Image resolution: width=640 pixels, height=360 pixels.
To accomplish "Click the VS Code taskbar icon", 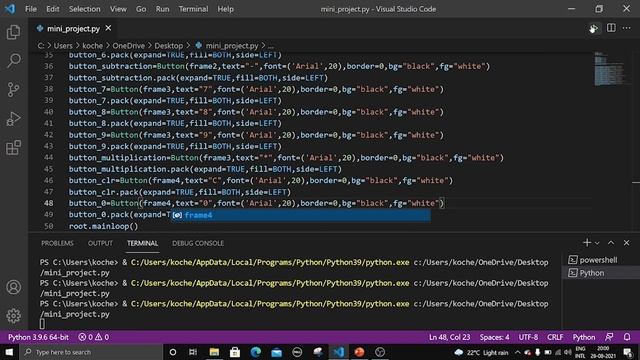I will click(338, 352).
